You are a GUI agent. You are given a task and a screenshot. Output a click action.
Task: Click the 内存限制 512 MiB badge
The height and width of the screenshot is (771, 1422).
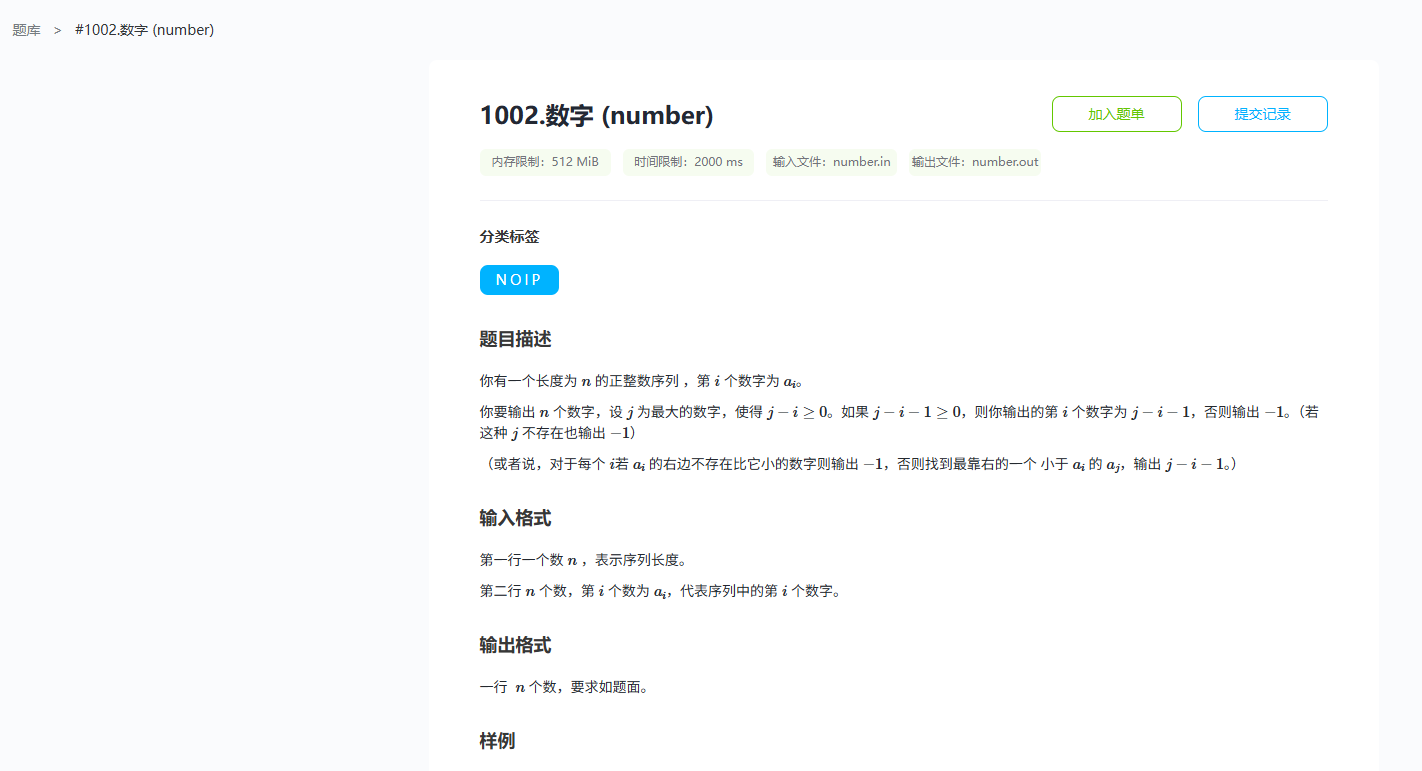(x=545, y=162)
